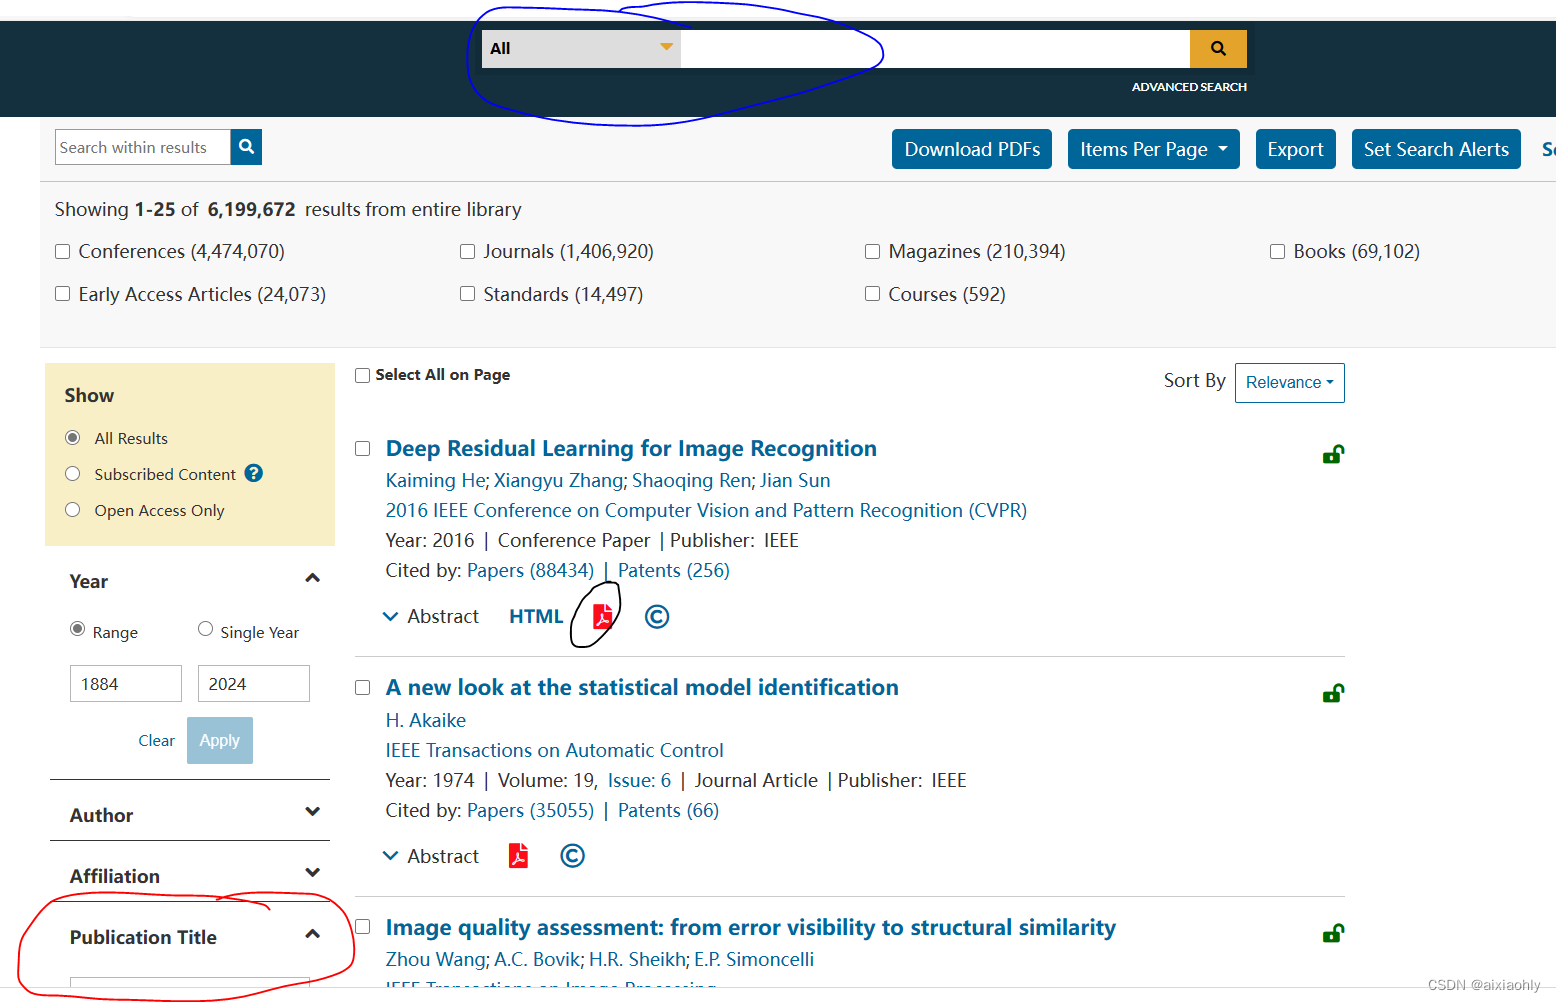Tick the Magazines filter checkbox
This screenshot has height=1002, width=1556.
(x=872, y=251)
